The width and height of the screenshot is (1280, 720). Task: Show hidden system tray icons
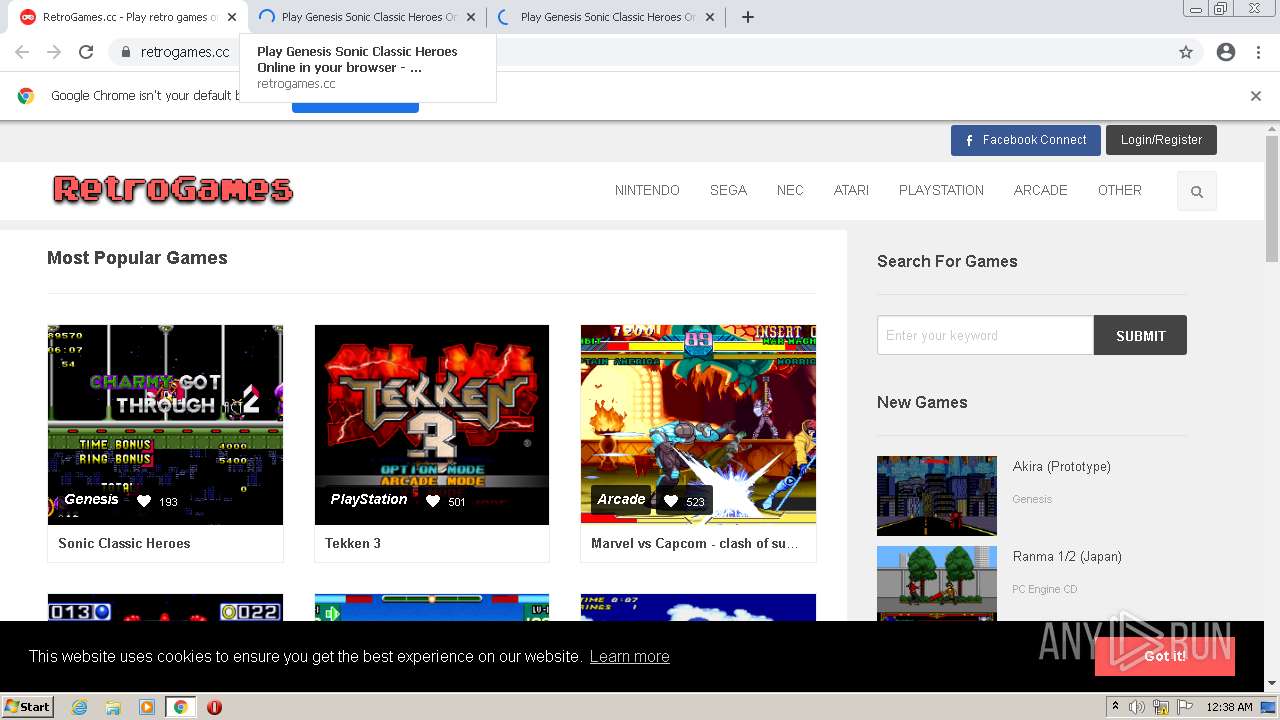[1115, 707]
